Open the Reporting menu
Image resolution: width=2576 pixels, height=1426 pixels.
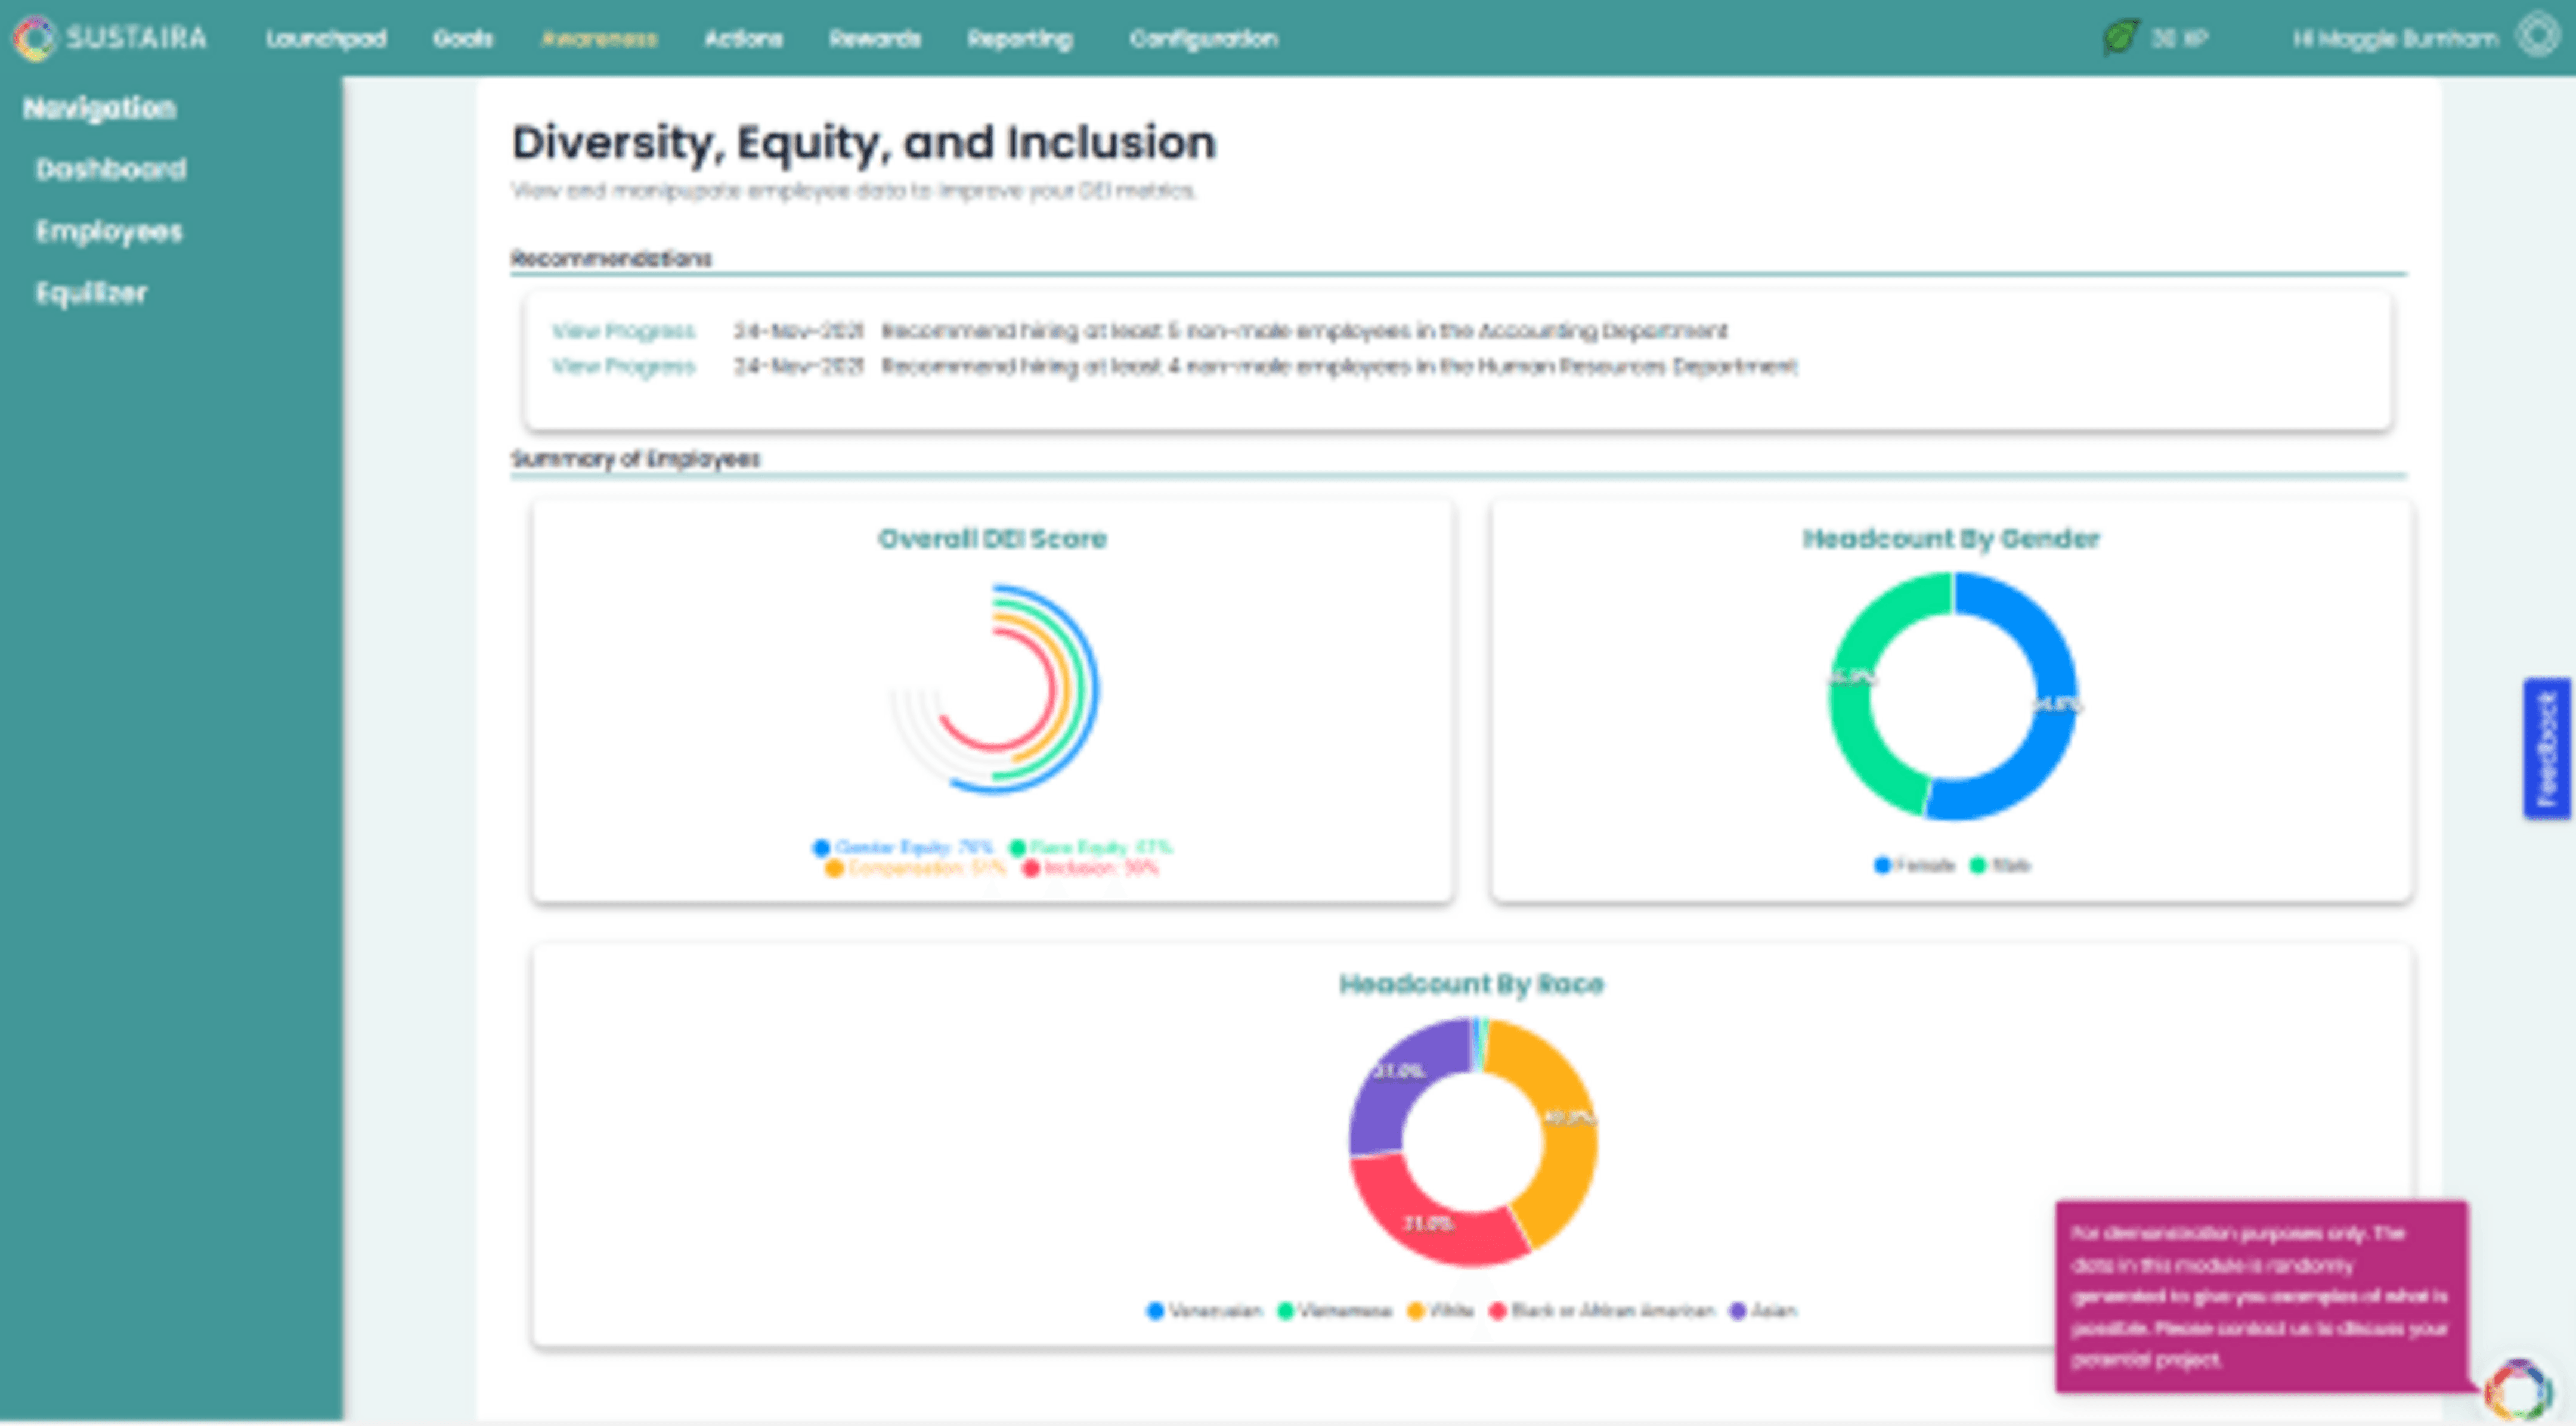pos(1019,39)
